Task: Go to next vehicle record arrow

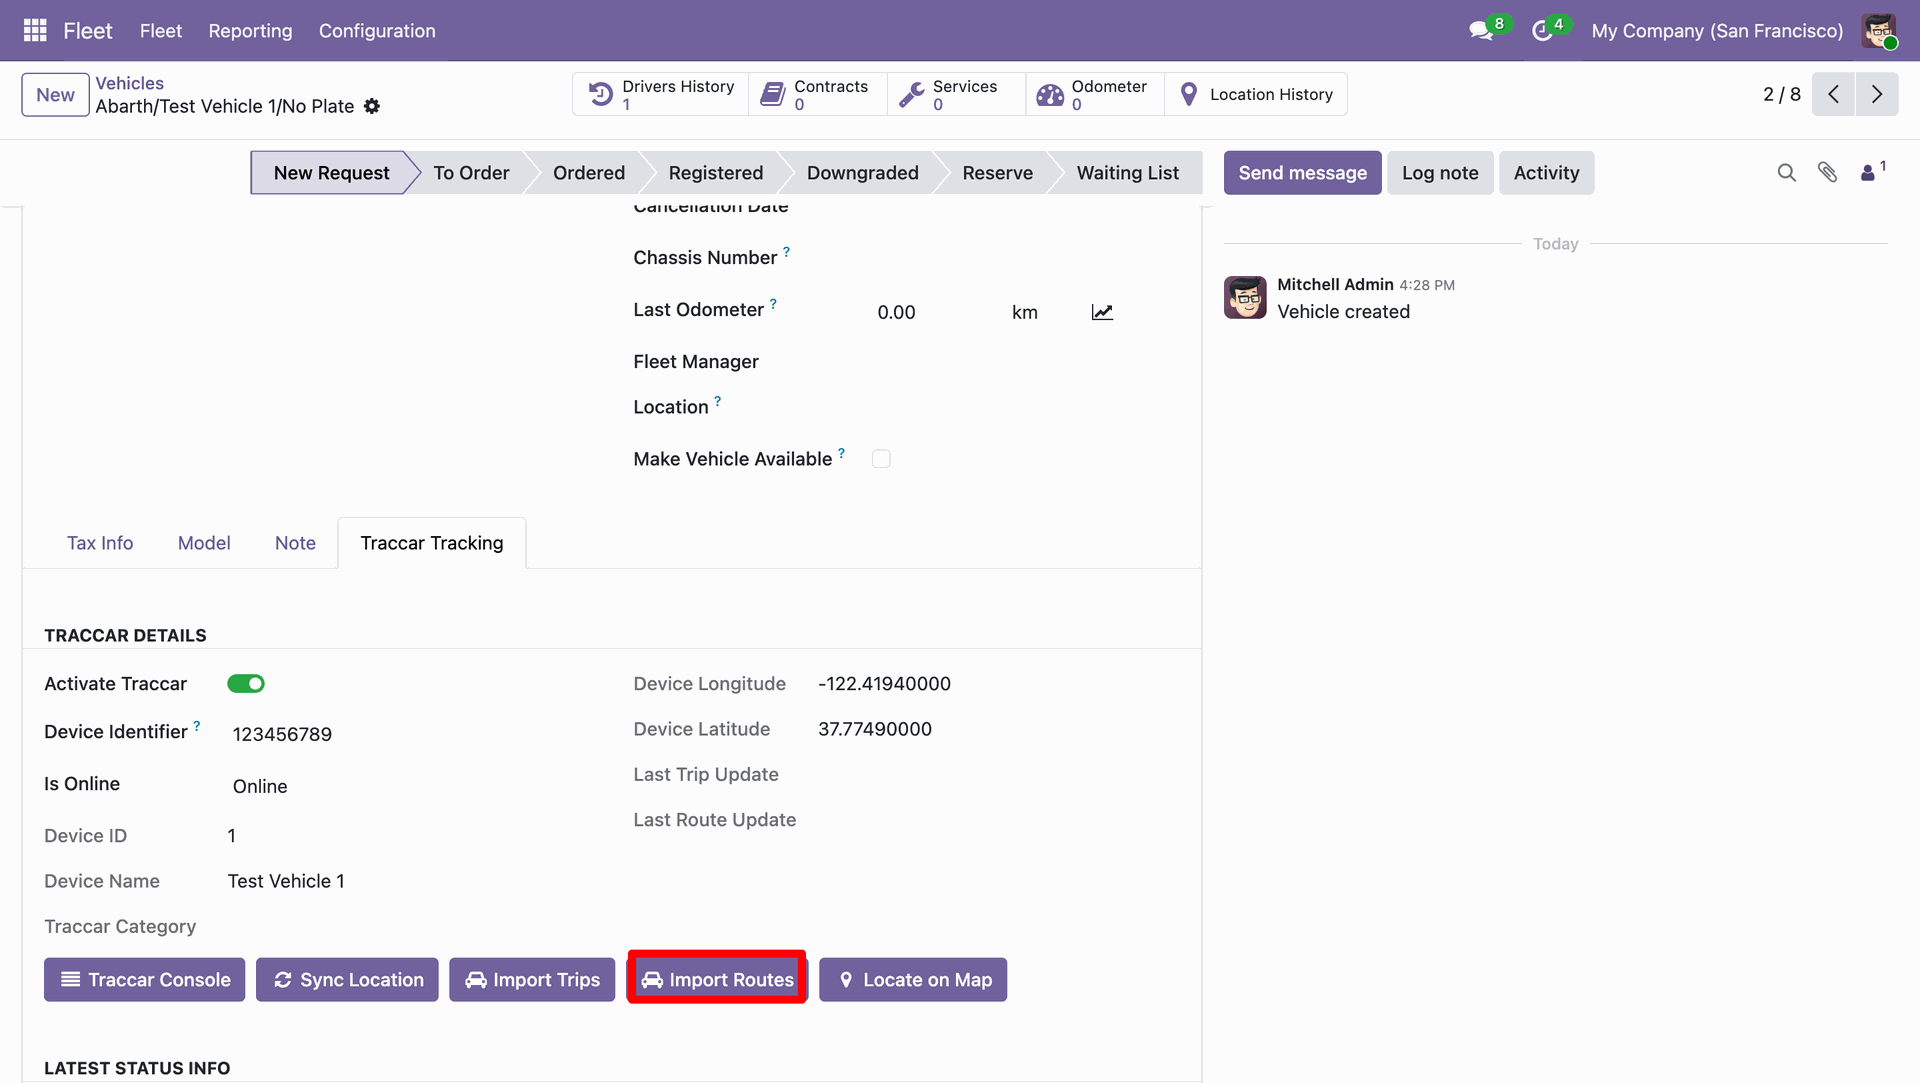Action: click(1877, 94)
